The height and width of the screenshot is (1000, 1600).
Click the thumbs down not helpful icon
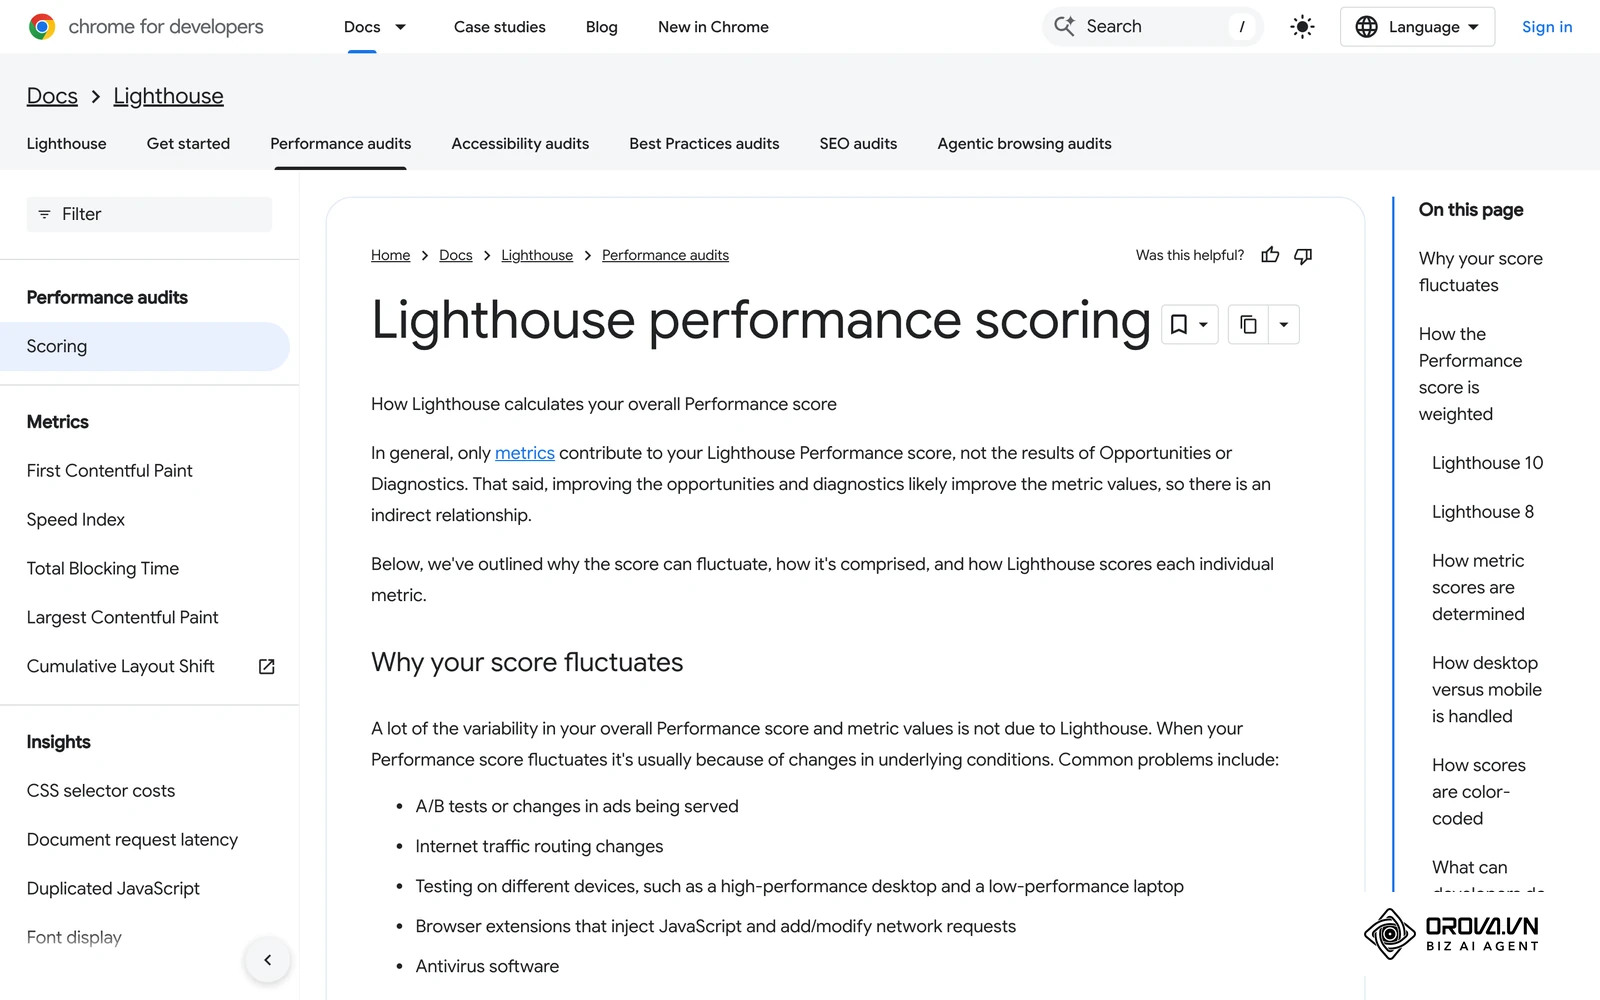(x=1303, y=255)
